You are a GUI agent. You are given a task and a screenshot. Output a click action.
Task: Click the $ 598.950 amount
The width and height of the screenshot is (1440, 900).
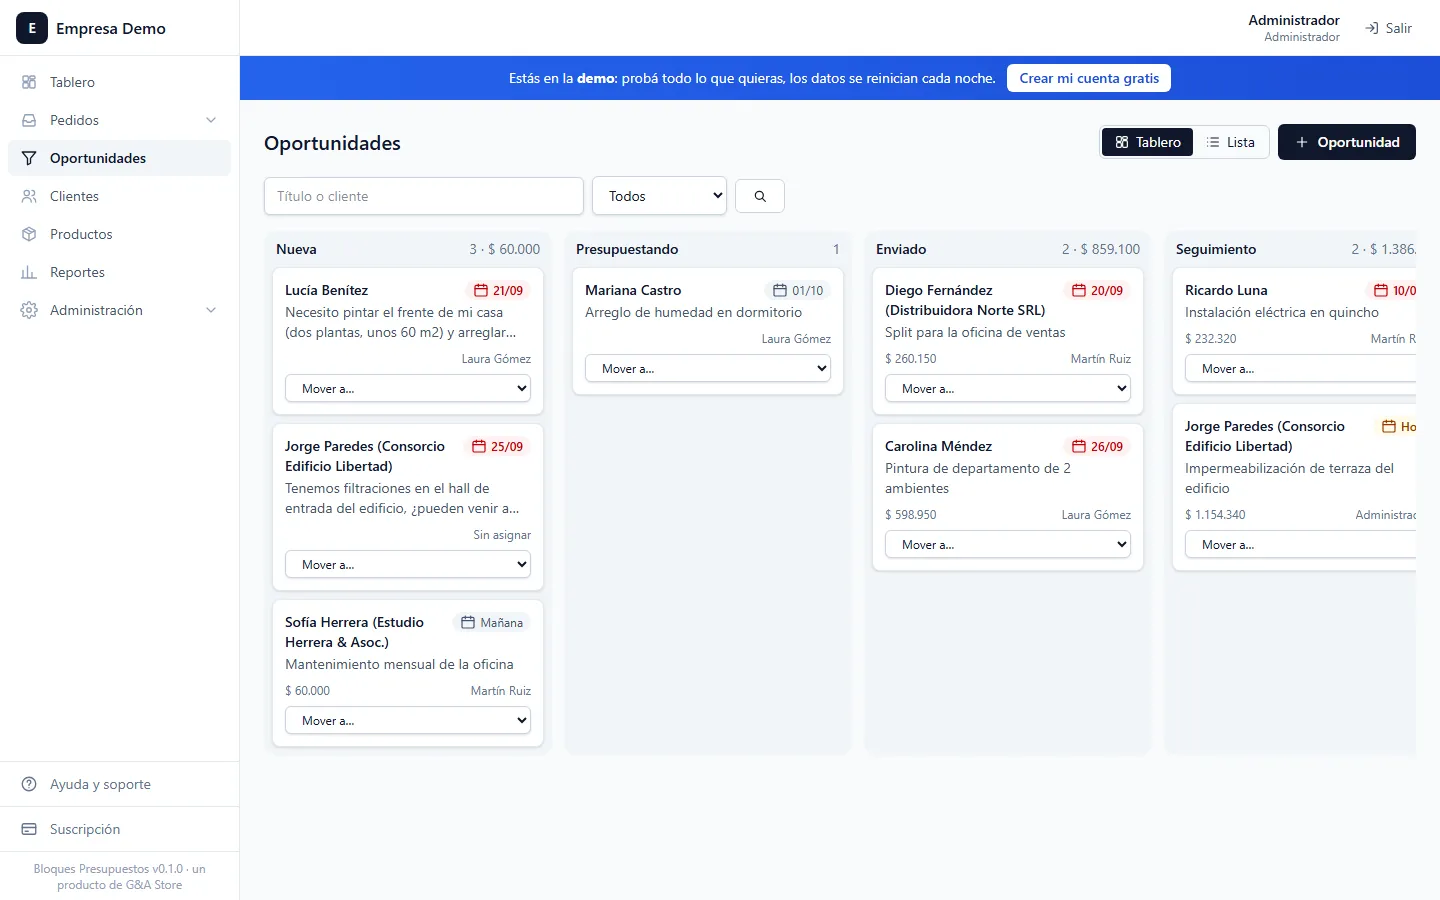coord(910,514)
